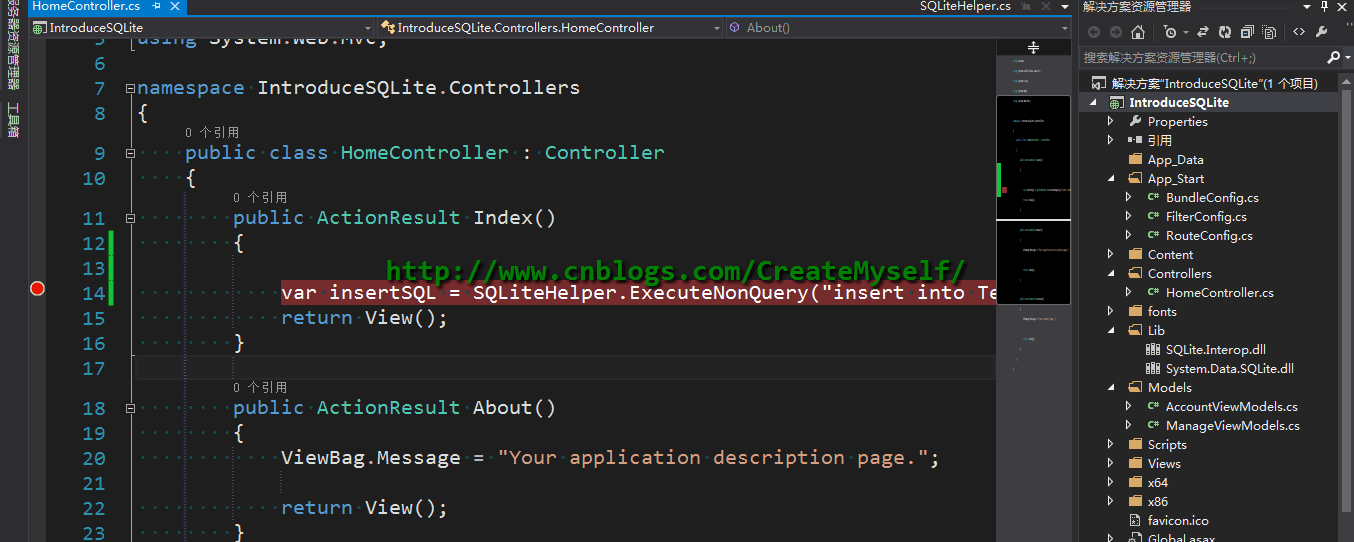
Task: Click the code minimap scrollbar
Action: 1033,298
